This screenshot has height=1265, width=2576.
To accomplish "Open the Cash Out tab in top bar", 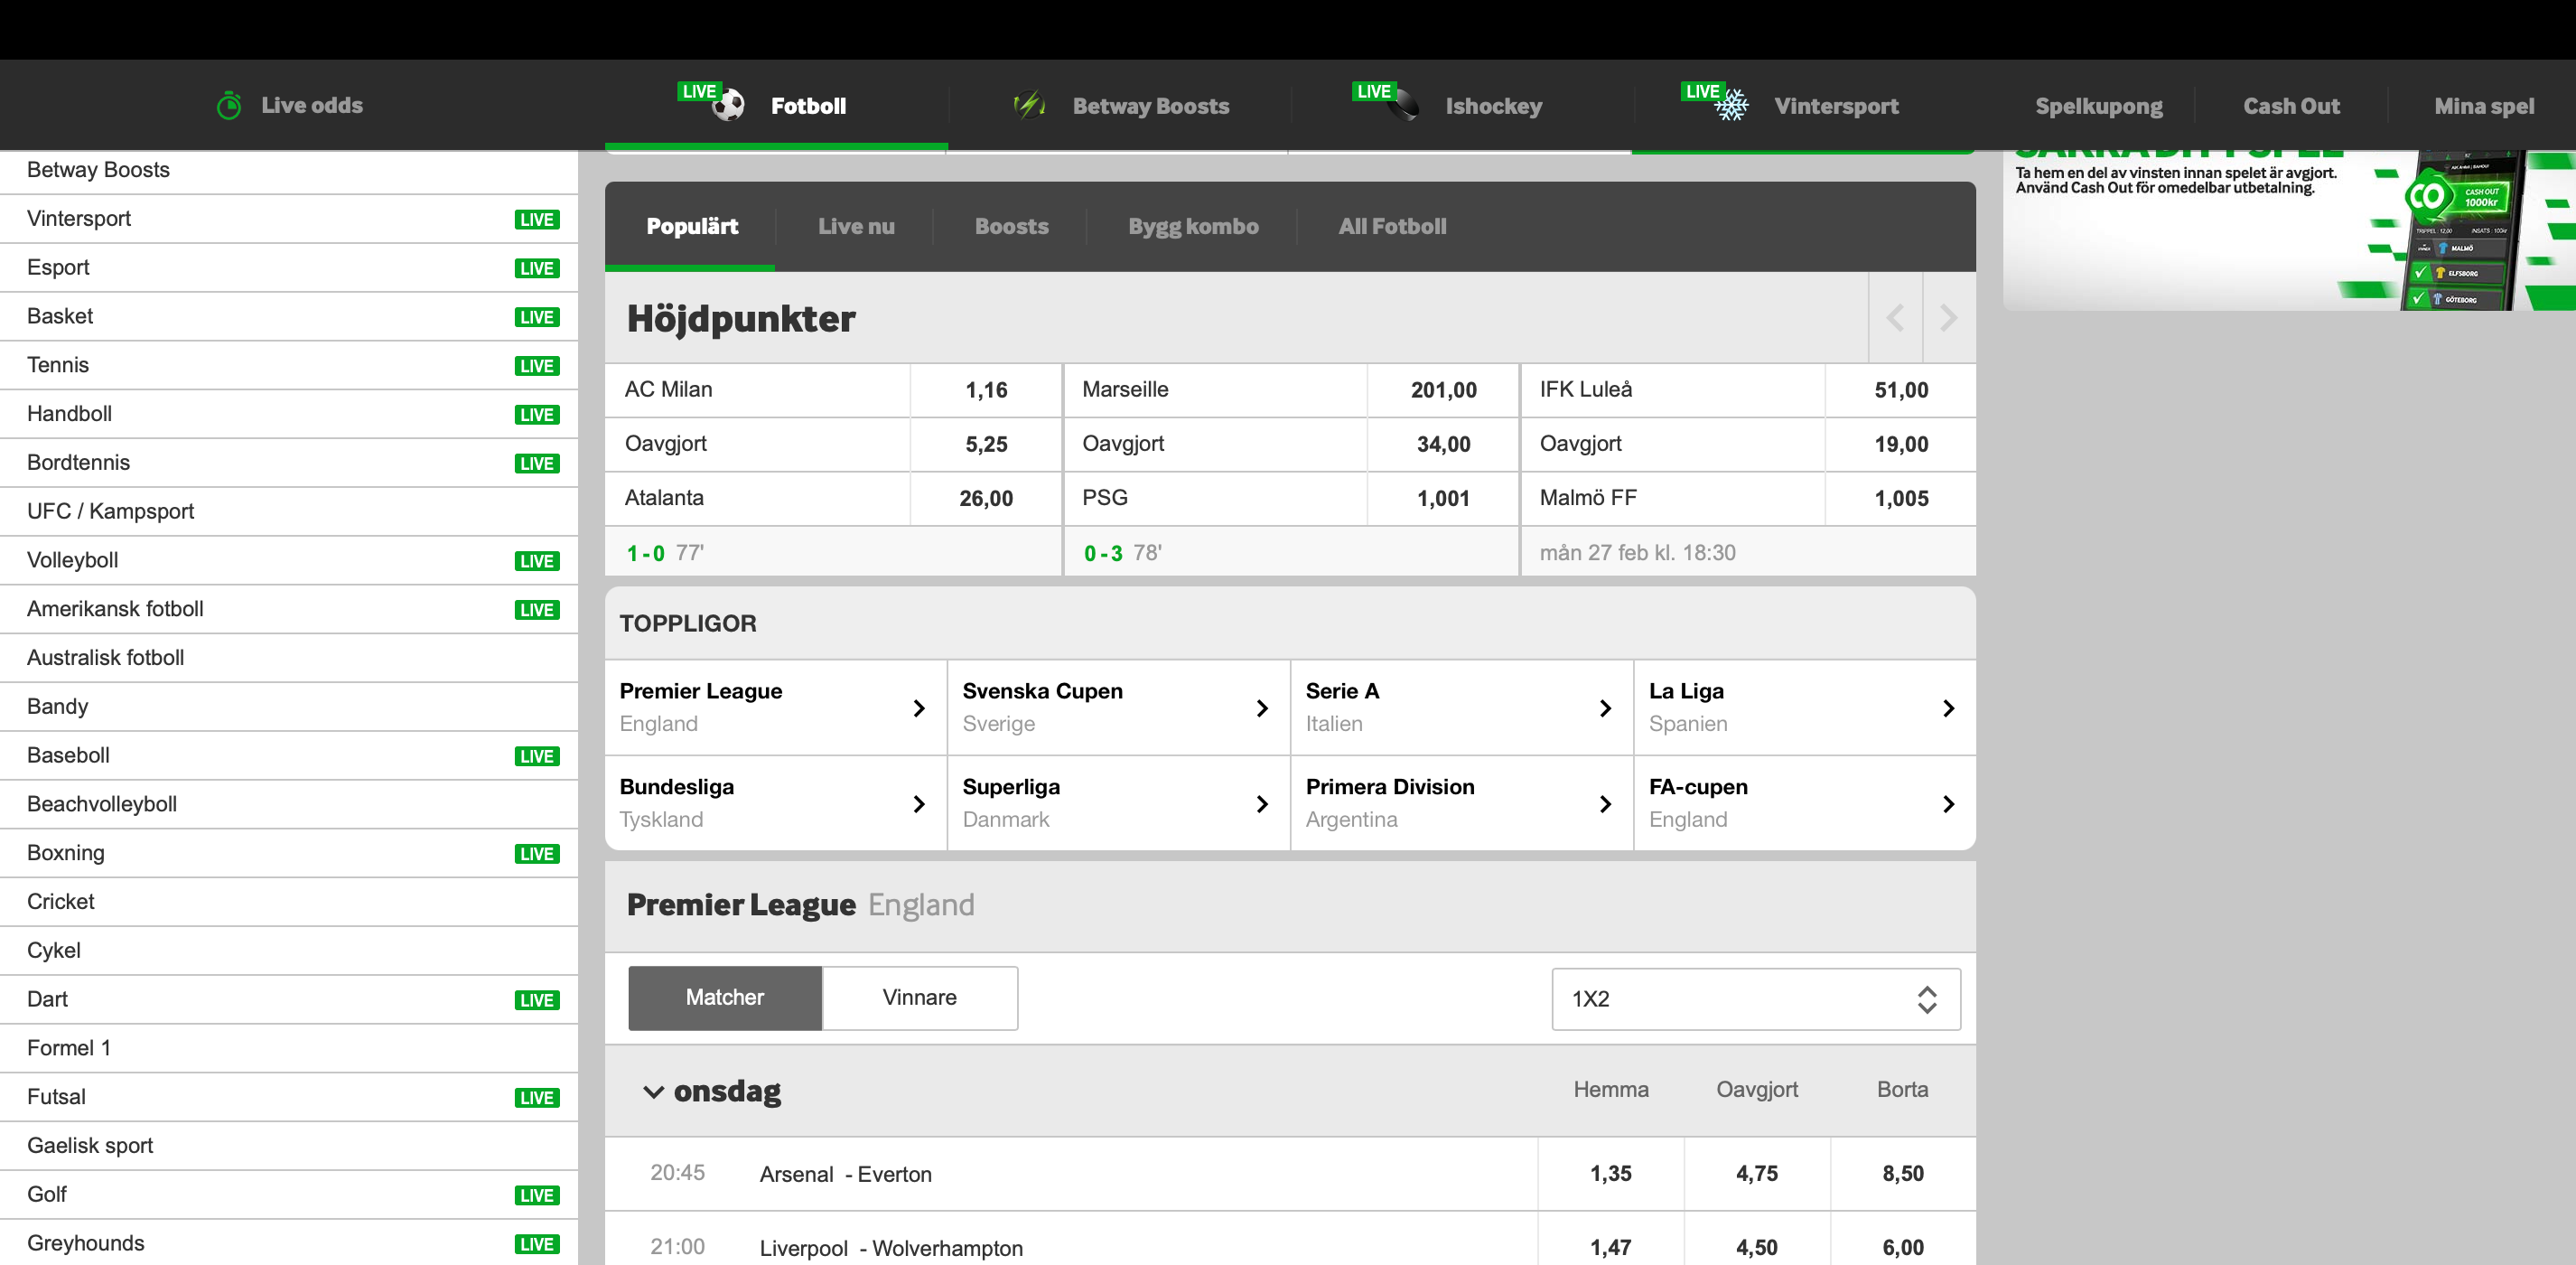I will [x=2291, y=106].
